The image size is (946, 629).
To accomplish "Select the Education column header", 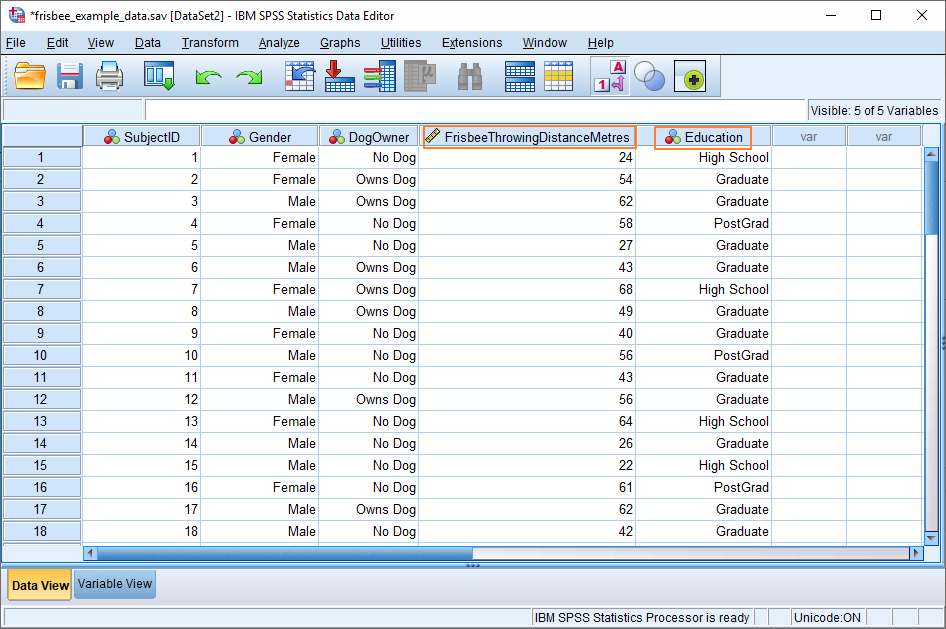I will (x=703, y=137).
